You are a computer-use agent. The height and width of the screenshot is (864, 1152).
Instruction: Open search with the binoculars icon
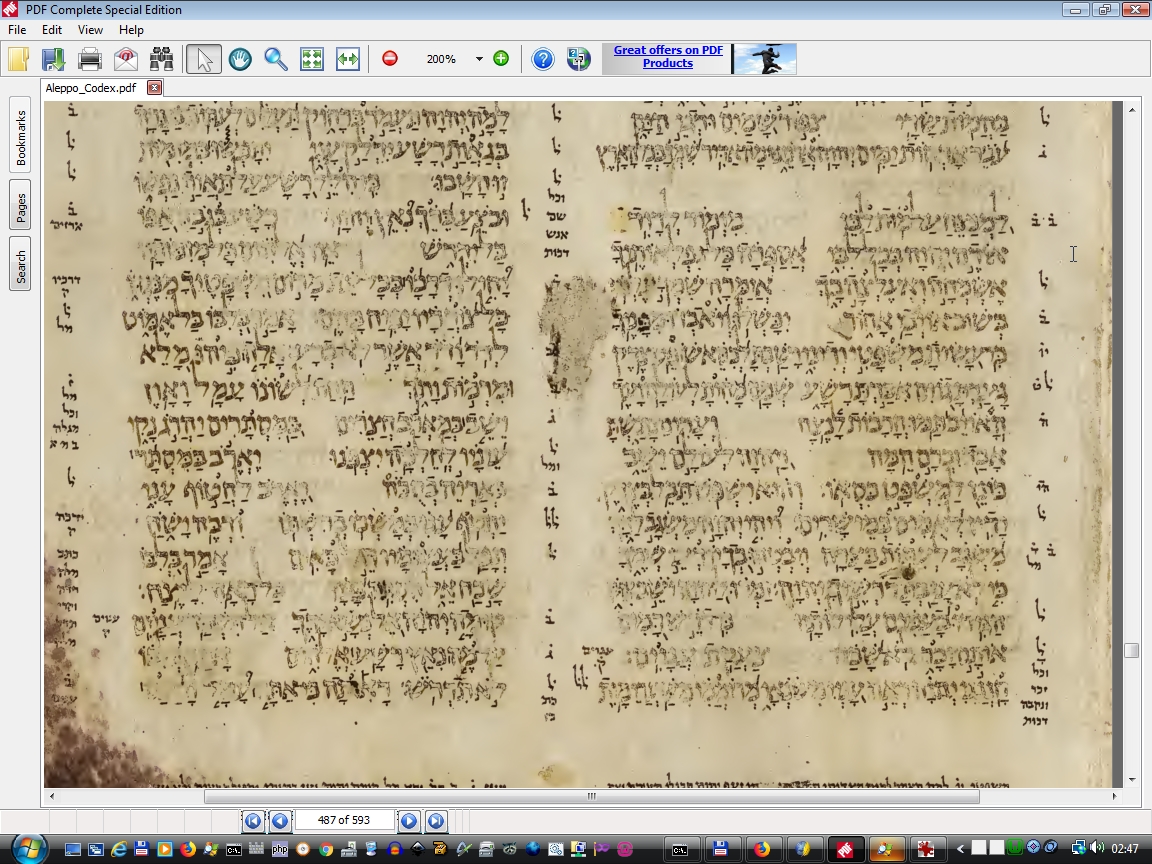pyautogui.click(x=162, y=59)
